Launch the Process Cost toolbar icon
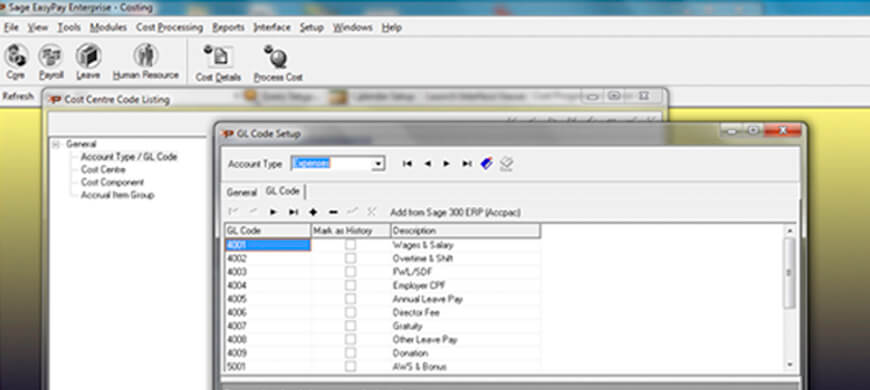 point(278,63)
